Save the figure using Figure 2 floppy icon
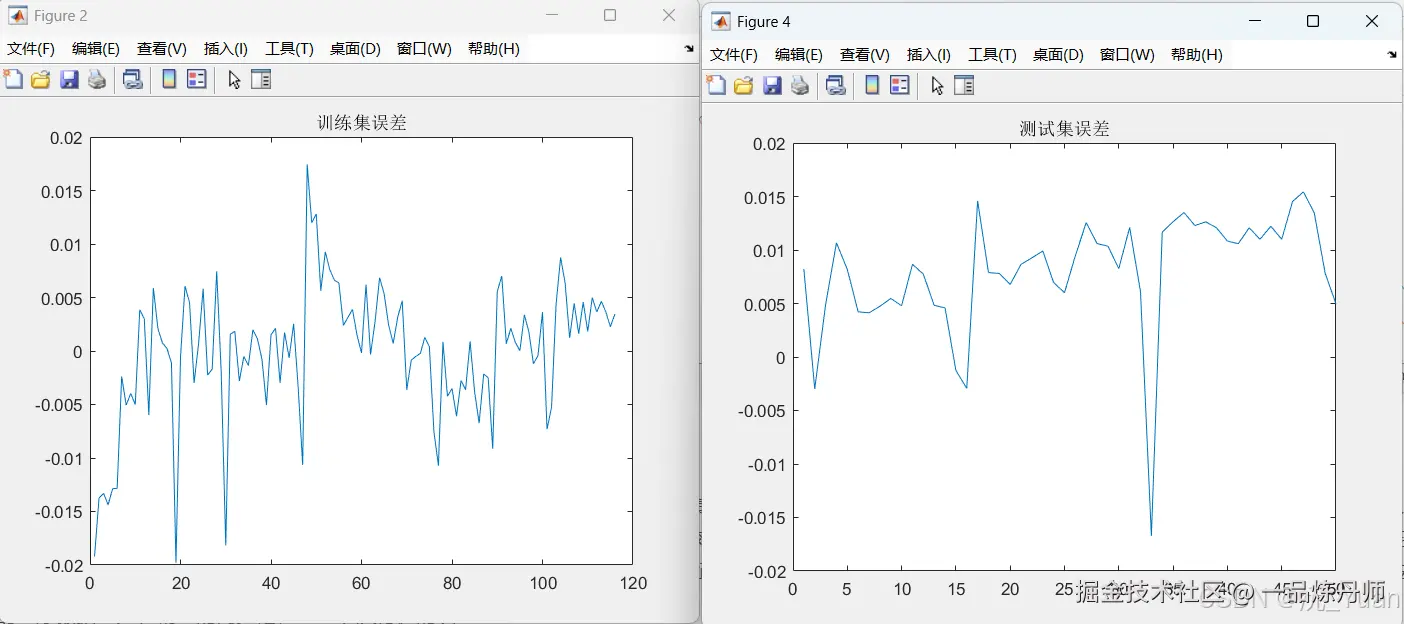 [x=69, y=80]
